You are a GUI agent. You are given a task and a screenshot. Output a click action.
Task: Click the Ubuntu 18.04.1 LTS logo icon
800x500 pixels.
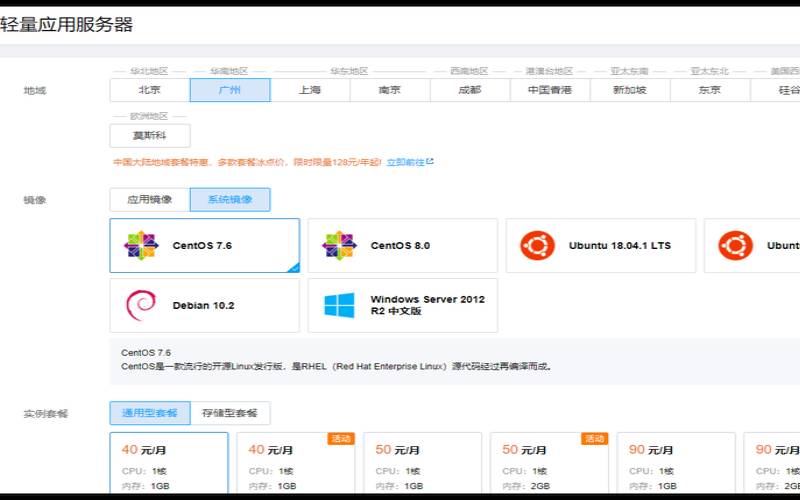click(x=537, y=245)
